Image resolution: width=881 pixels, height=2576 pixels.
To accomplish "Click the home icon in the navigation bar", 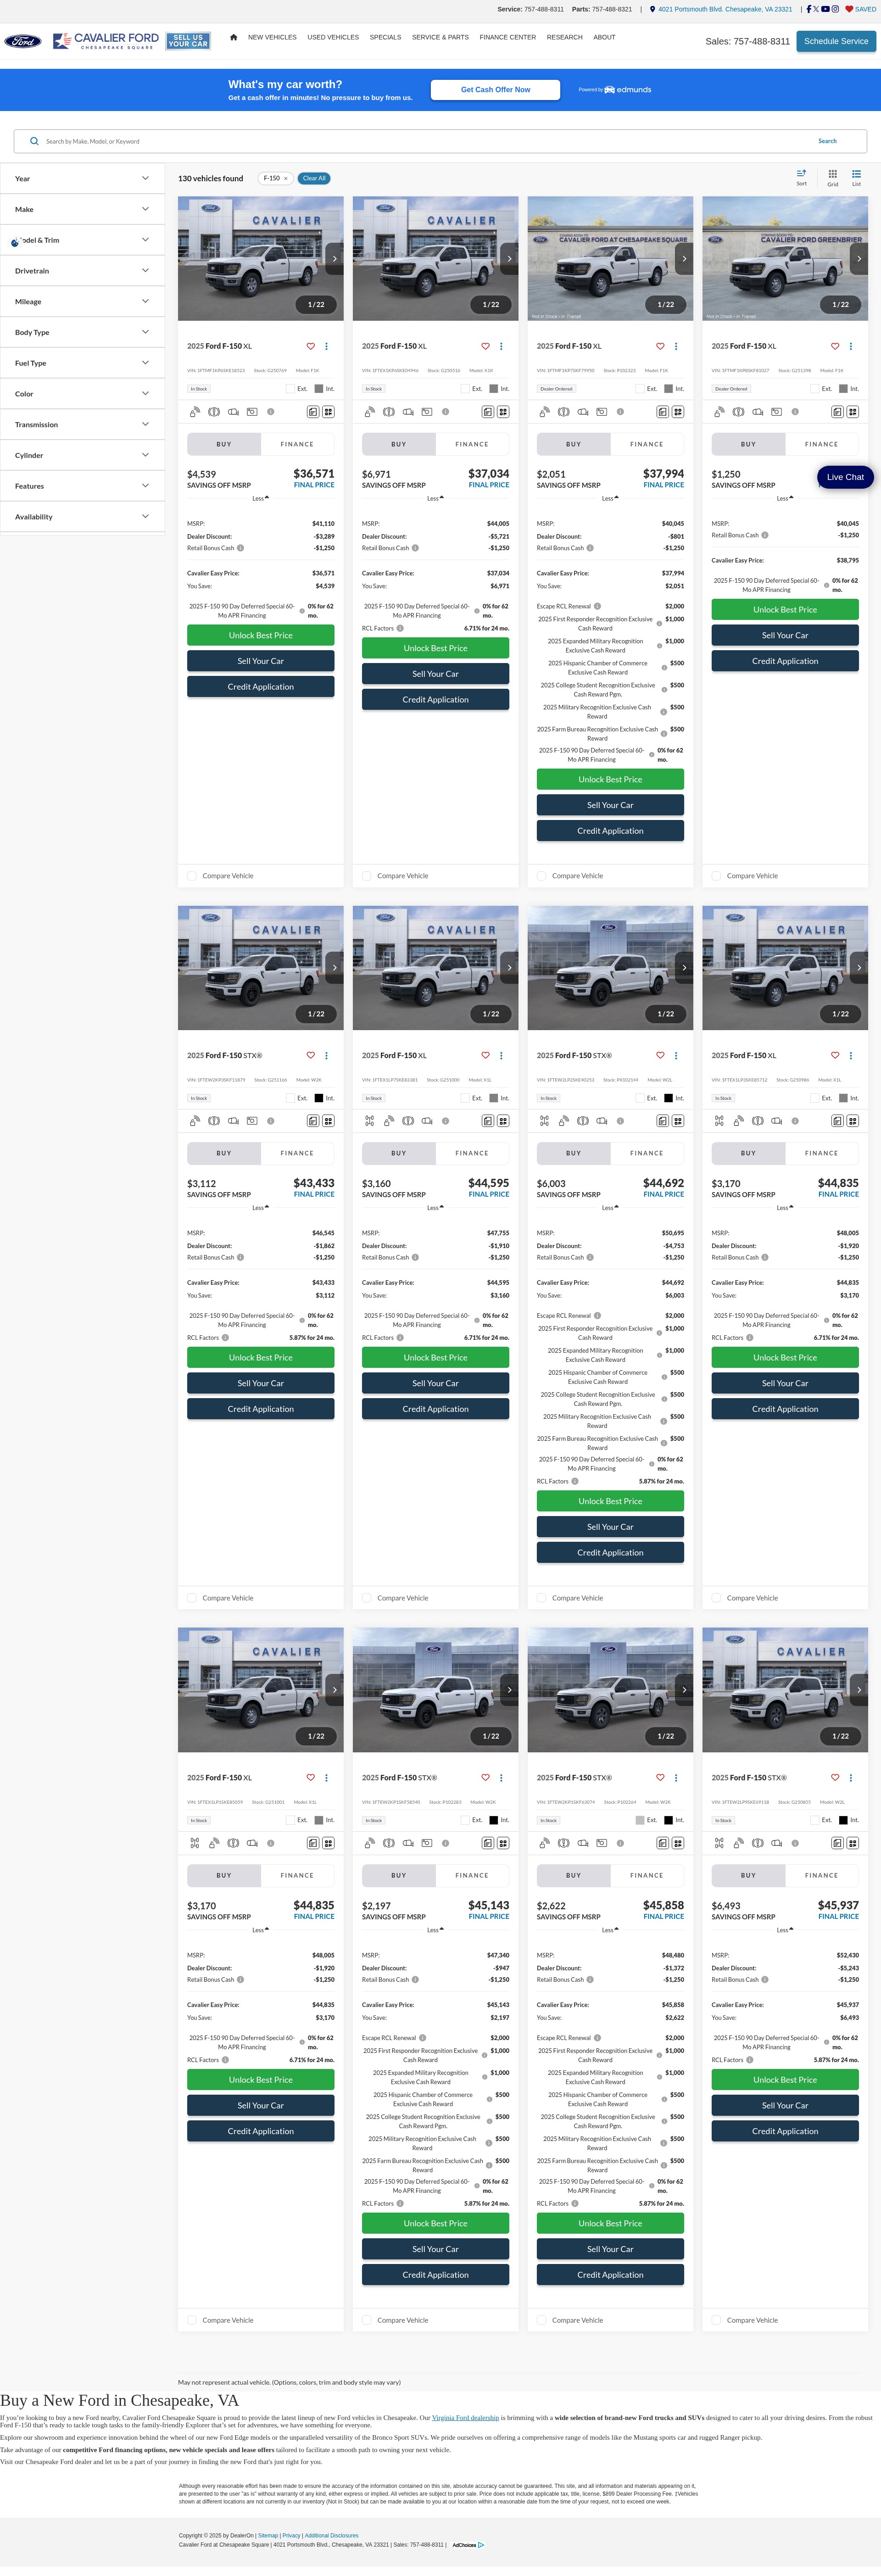I will (233, 37).
